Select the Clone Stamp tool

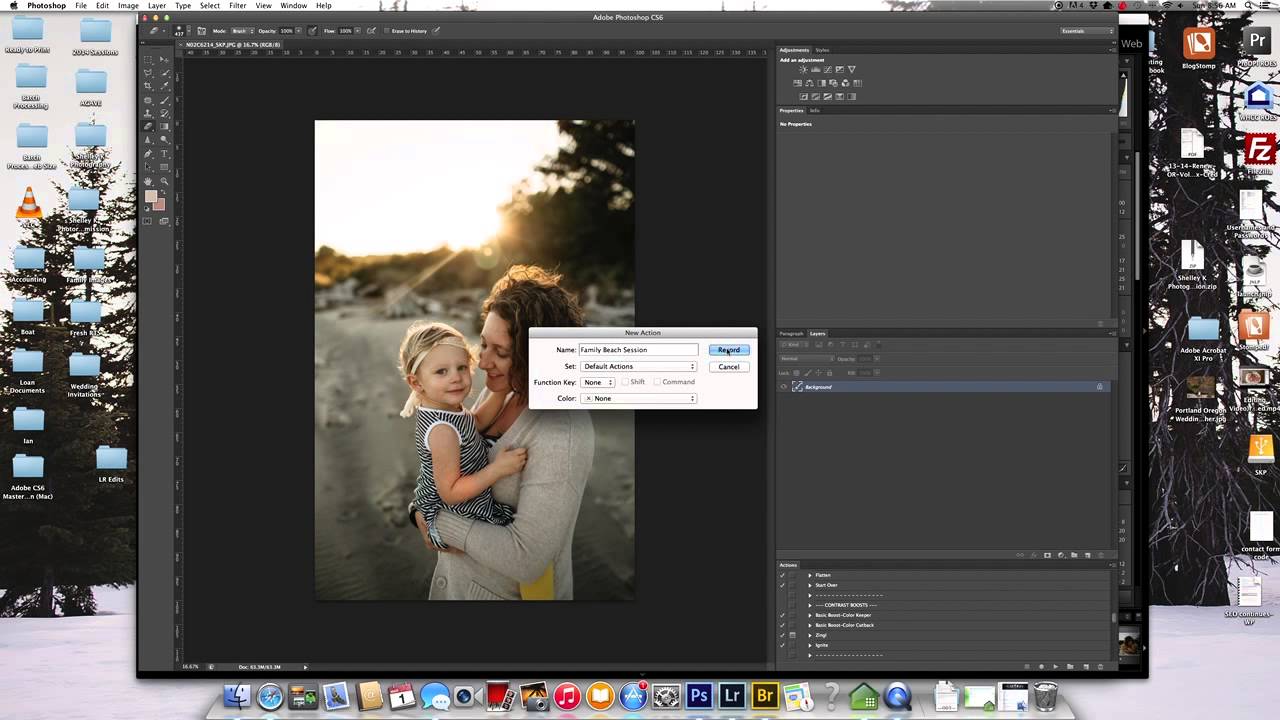click(148, 112)
